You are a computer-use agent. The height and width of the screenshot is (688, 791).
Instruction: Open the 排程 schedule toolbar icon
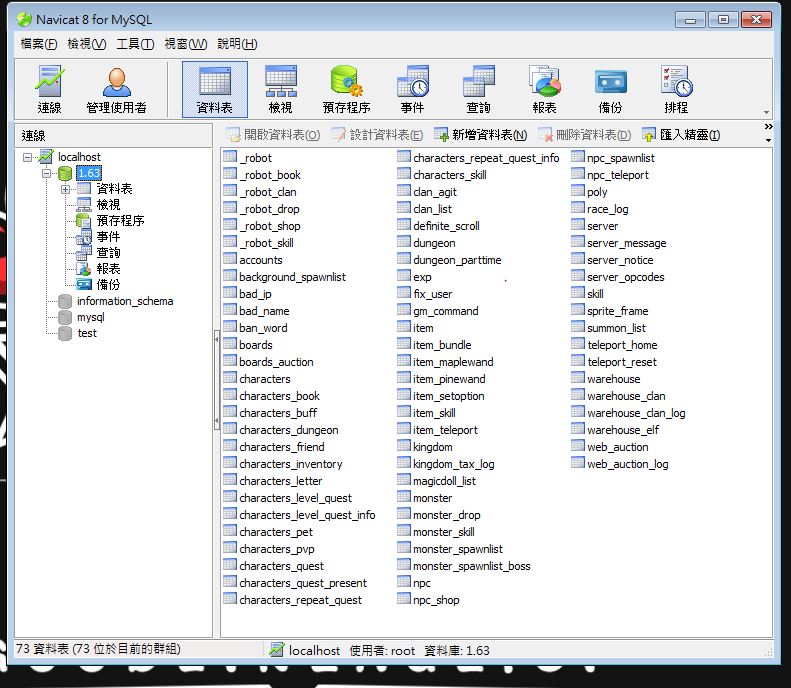[676, 89]
